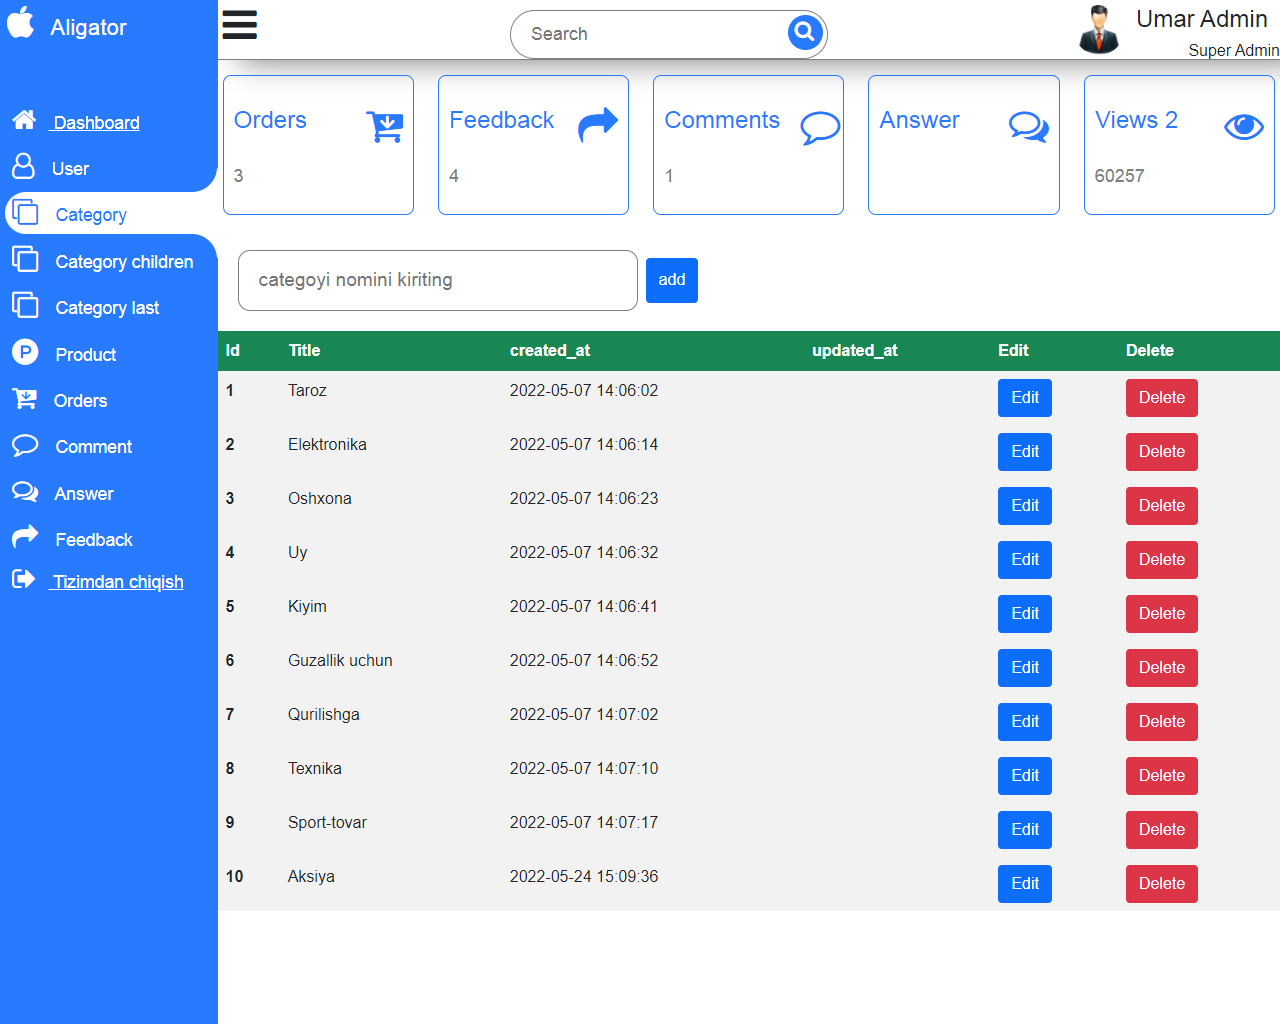Viewport: 1280px width, 1024px height.
Task: Click the Aligator apple logo
Action: (x=21, y=22)
